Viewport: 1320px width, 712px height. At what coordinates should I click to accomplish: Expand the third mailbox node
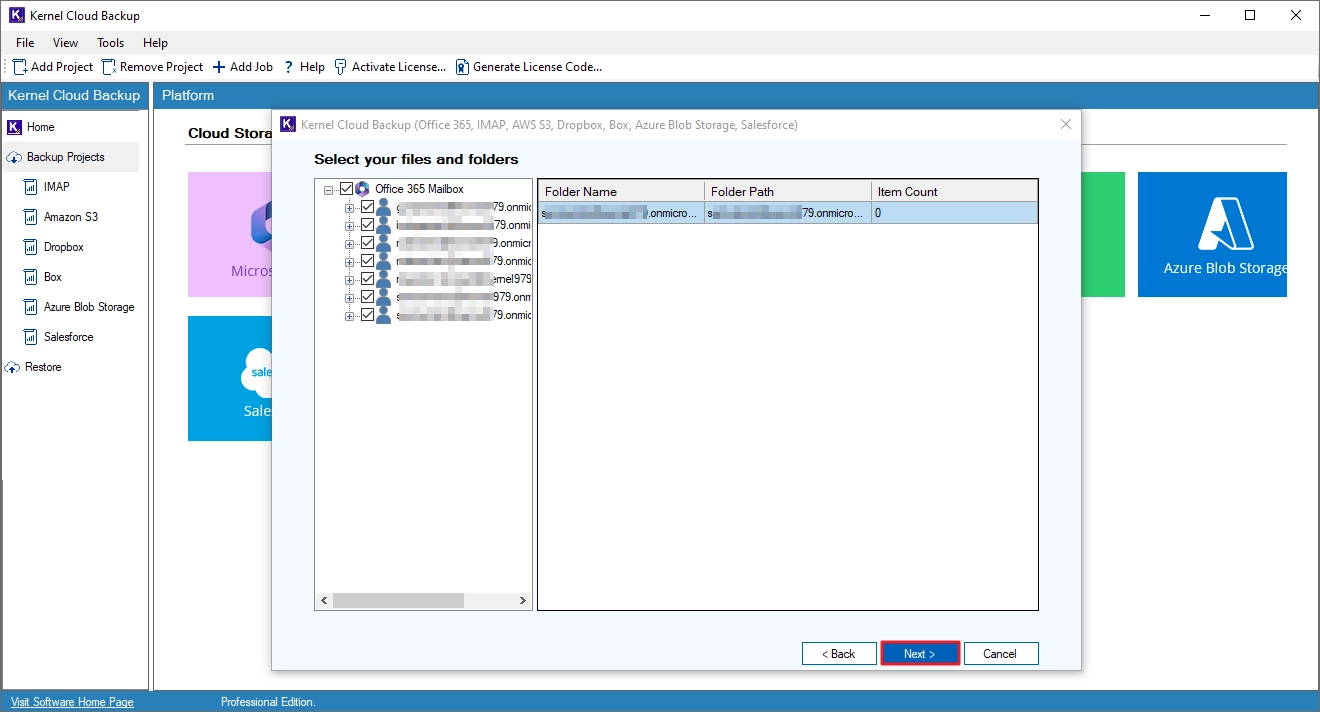point(350,244)
